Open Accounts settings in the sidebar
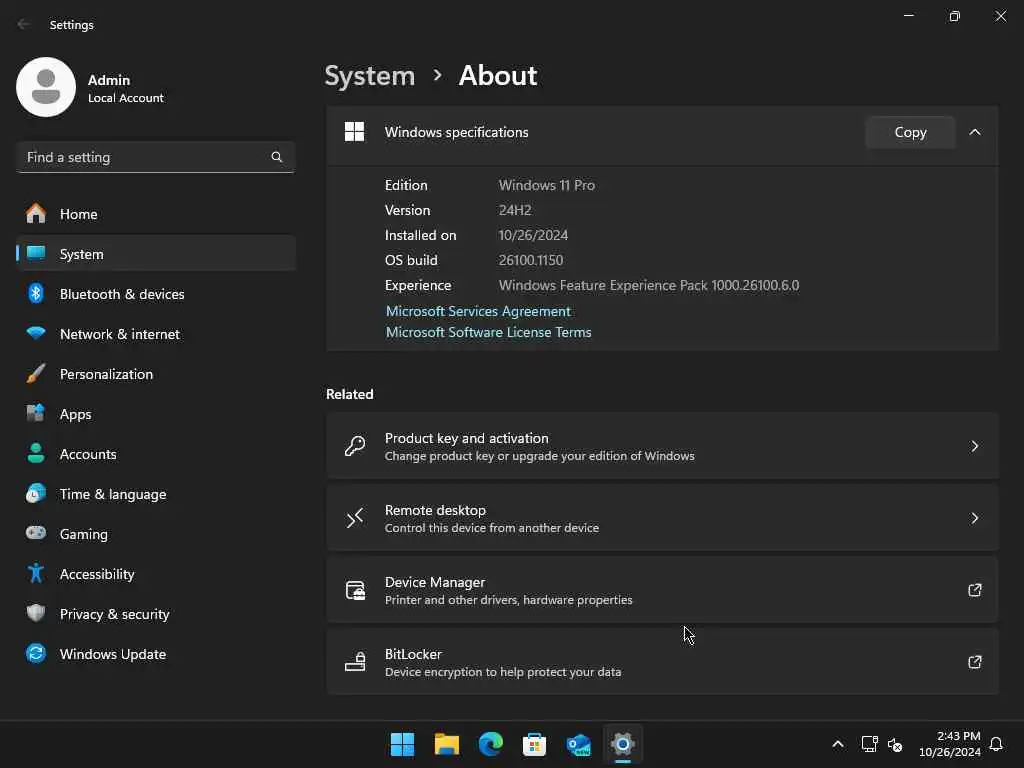 pos(156,453)
